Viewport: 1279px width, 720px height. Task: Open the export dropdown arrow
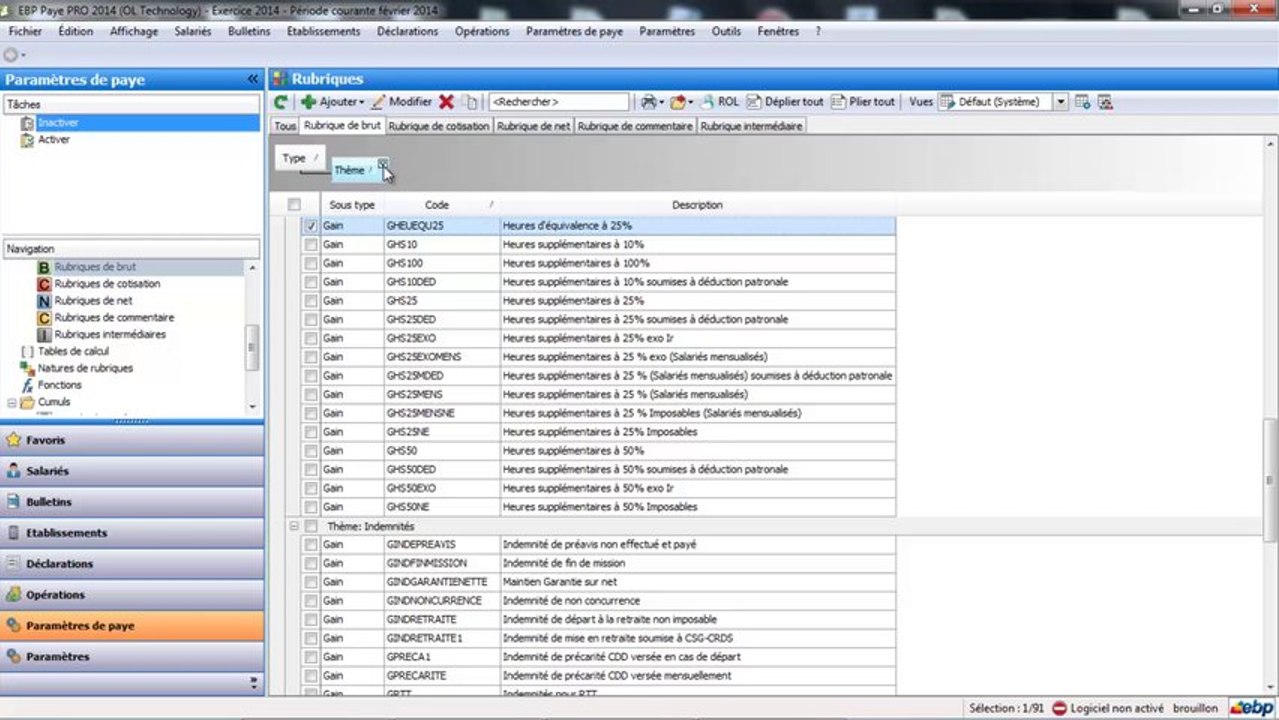(x=690, y=103)
